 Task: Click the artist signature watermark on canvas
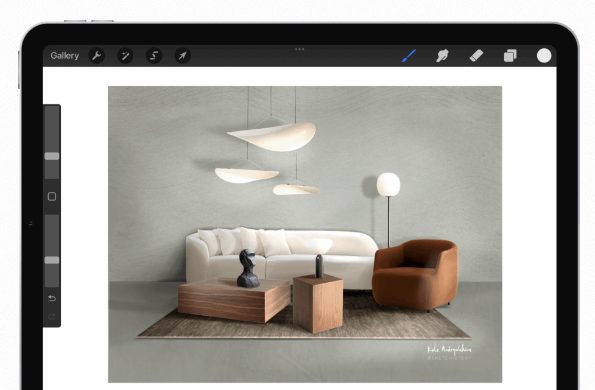tap(449, 352)
